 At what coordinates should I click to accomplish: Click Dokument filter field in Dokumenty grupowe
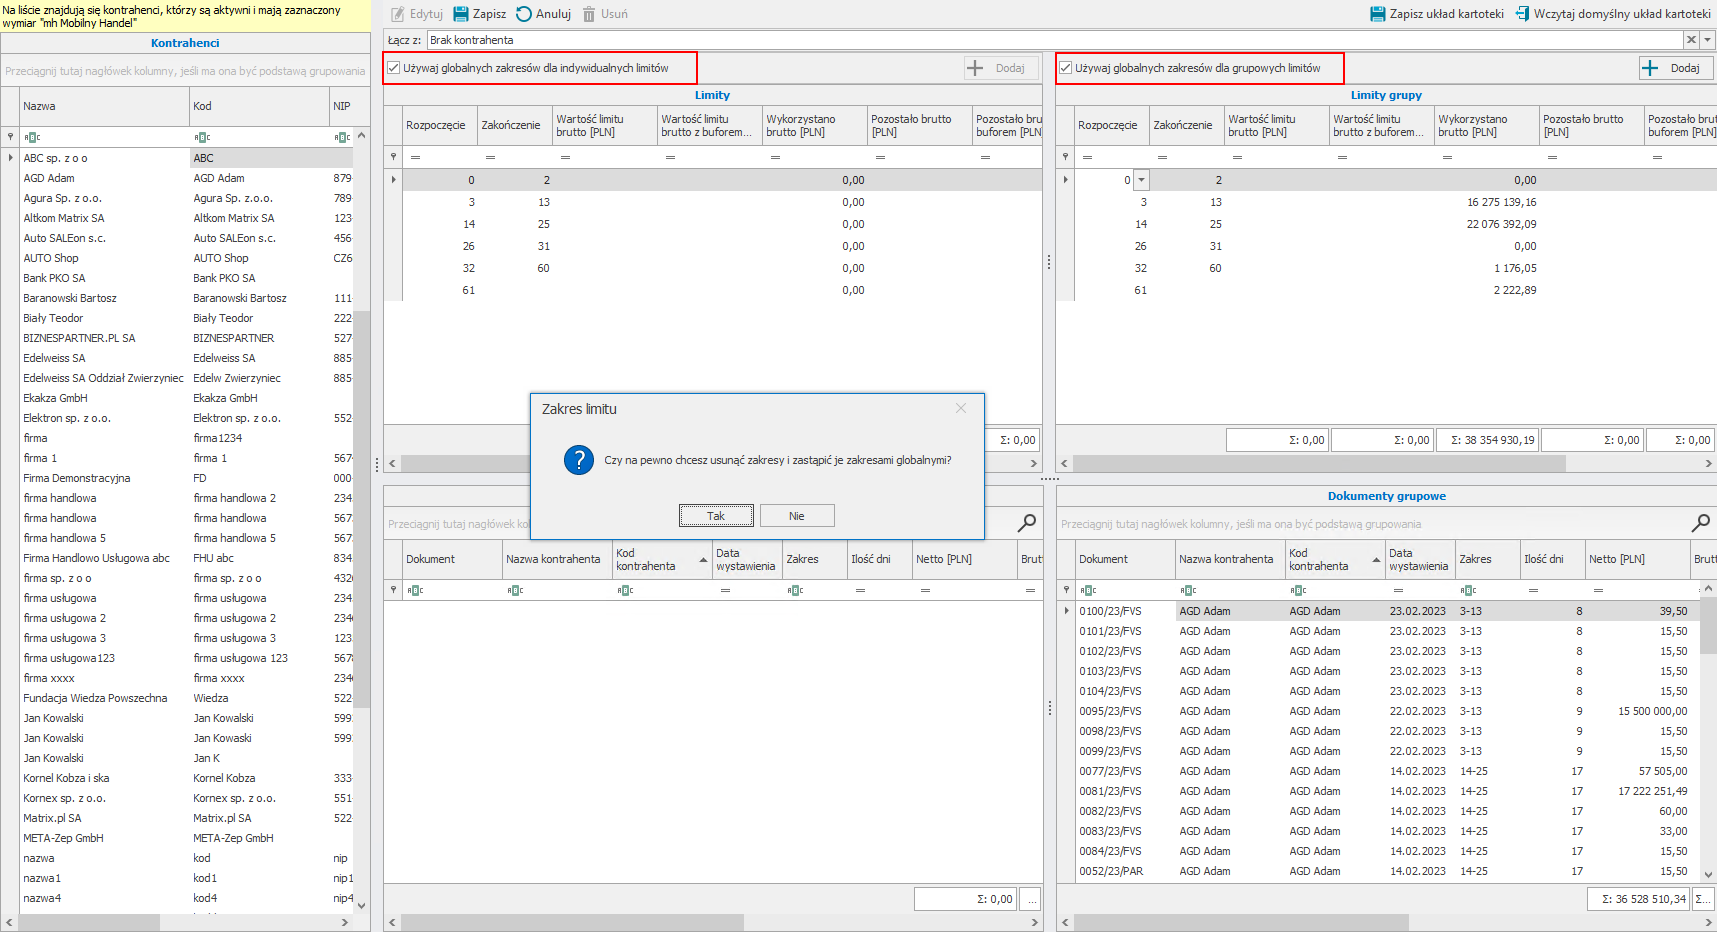pyautogui.click(x=1125, y=590)
